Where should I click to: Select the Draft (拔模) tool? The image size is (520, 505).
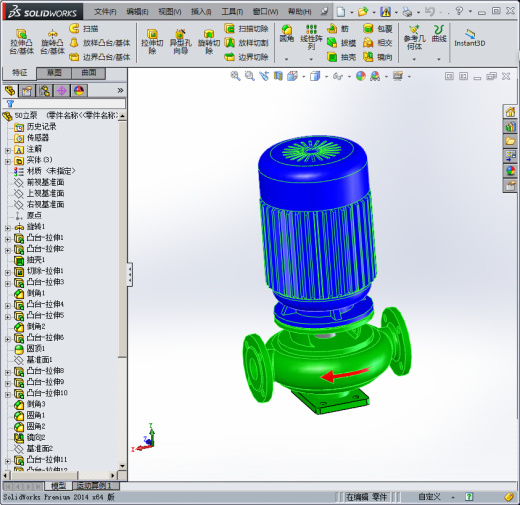pos(341,43)
